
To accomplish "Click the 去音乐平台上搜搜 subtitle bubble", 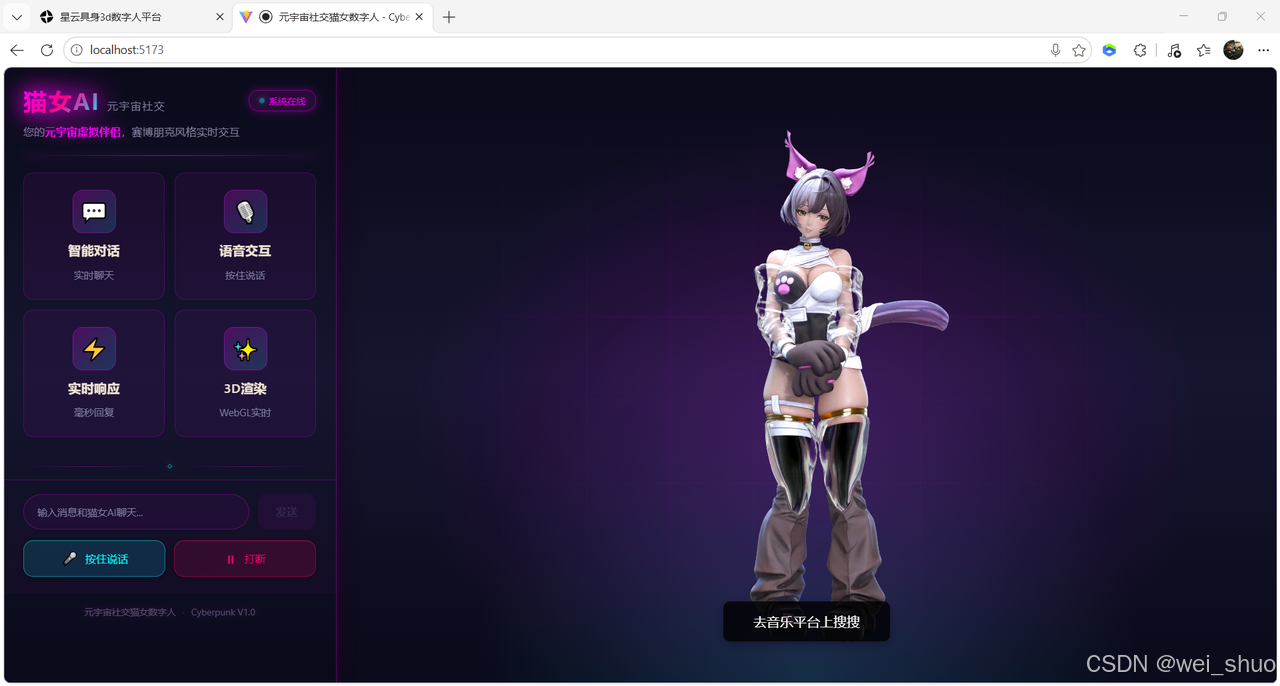I will (x=806, y=622).
